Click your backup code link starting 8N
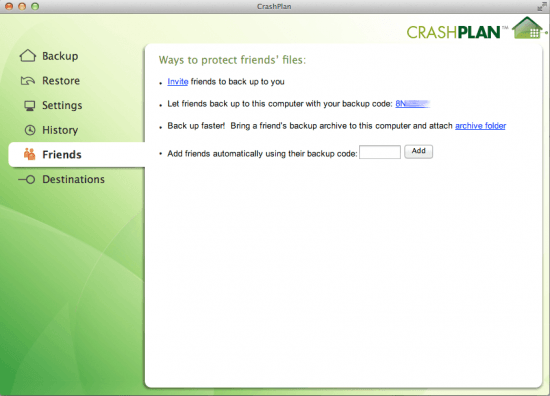Viewport: 550px width, 396px height. click(x=412, y=104)
